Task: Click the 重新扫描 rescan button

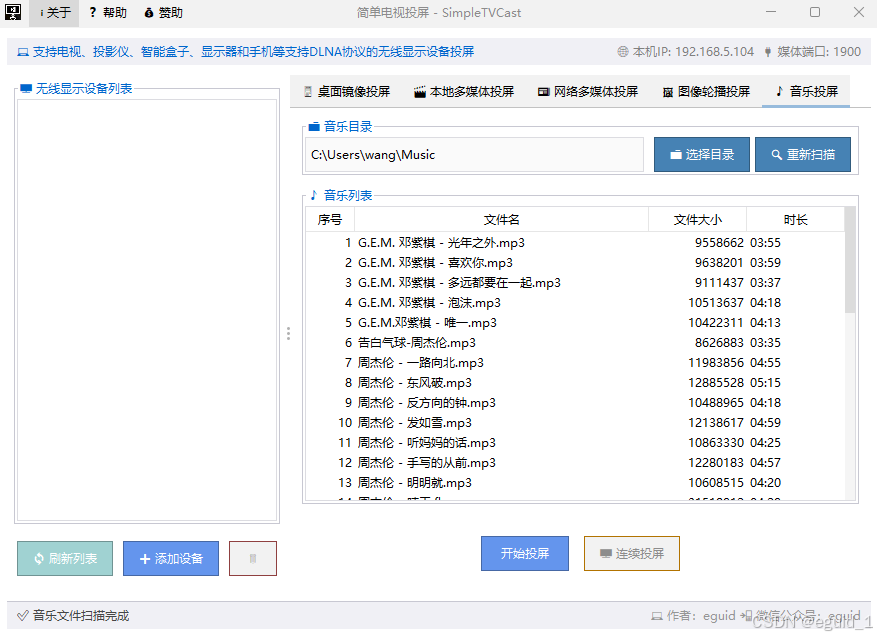Action: click(803, 155)
